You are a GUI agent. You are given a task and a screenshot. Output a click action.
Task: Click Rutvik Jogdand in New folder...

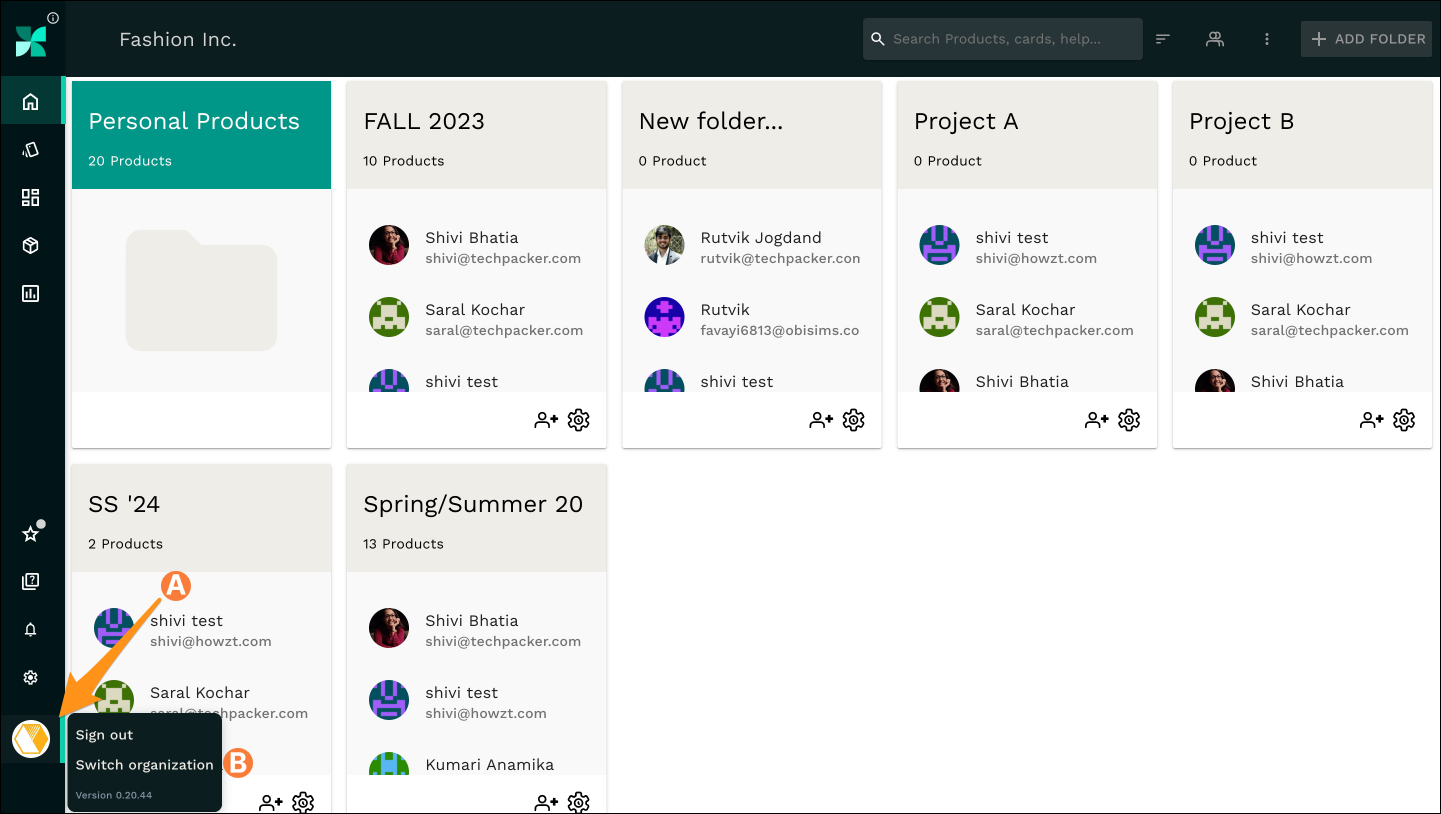click(761, 238)
